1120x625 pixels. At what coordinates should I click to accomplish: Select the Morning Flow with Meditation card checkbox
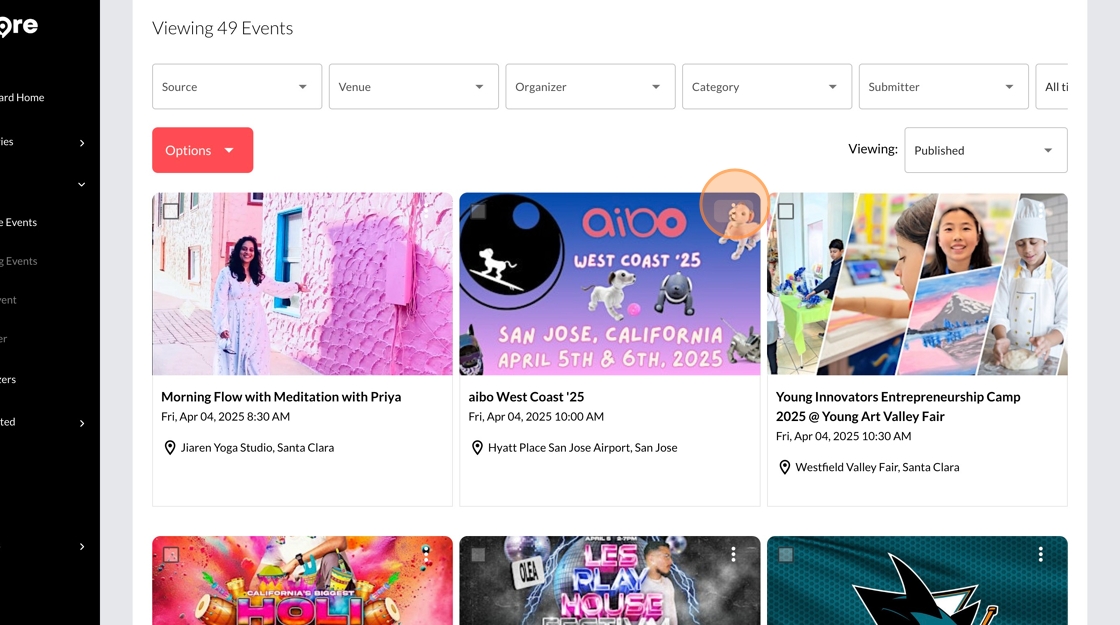click(171, 211)
